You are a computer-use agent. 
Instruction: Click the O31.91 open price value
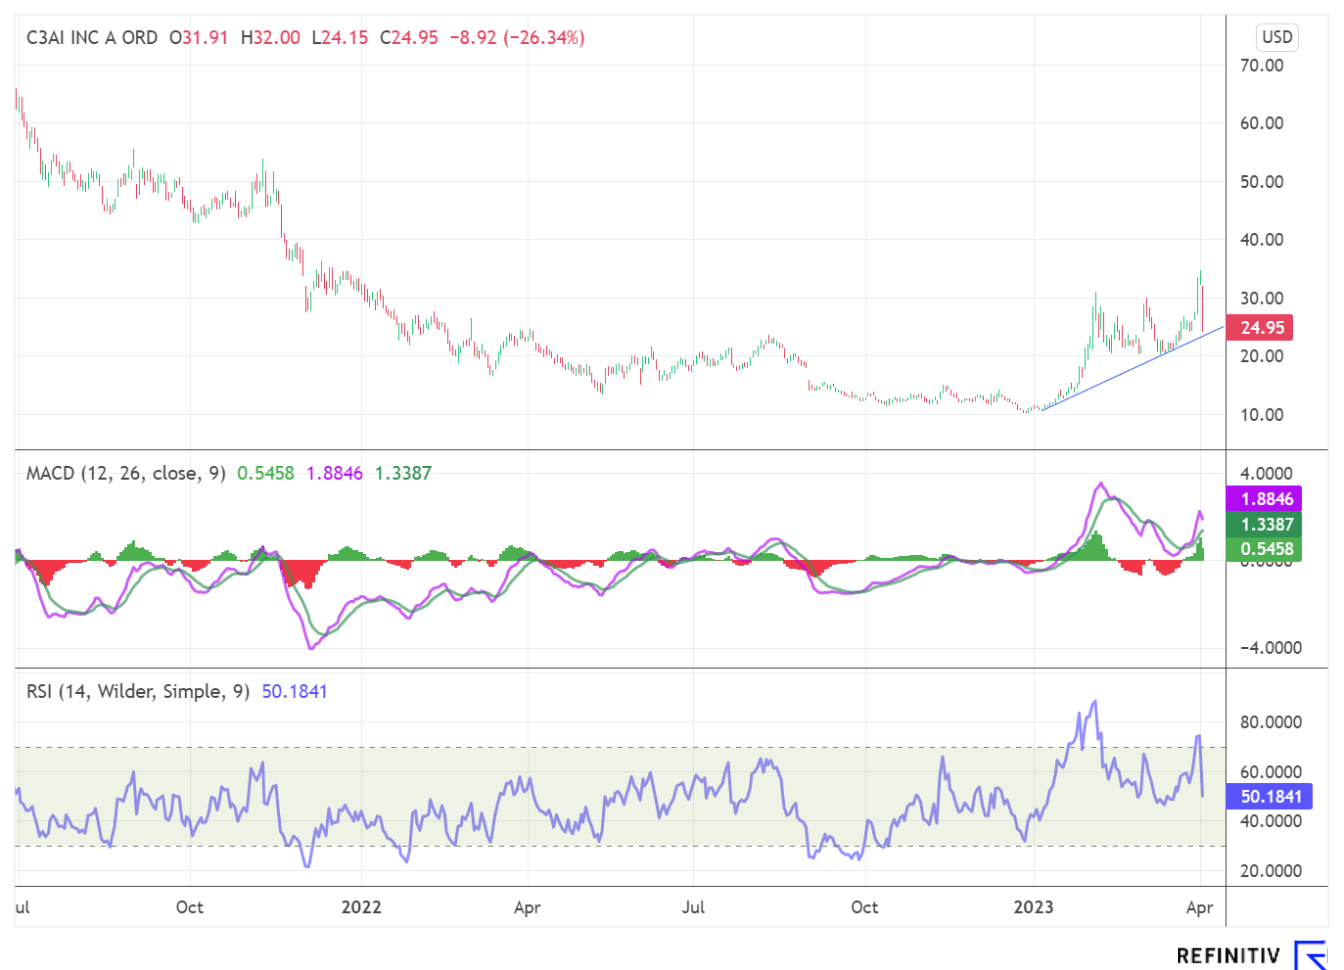click(x=199, y=38)
